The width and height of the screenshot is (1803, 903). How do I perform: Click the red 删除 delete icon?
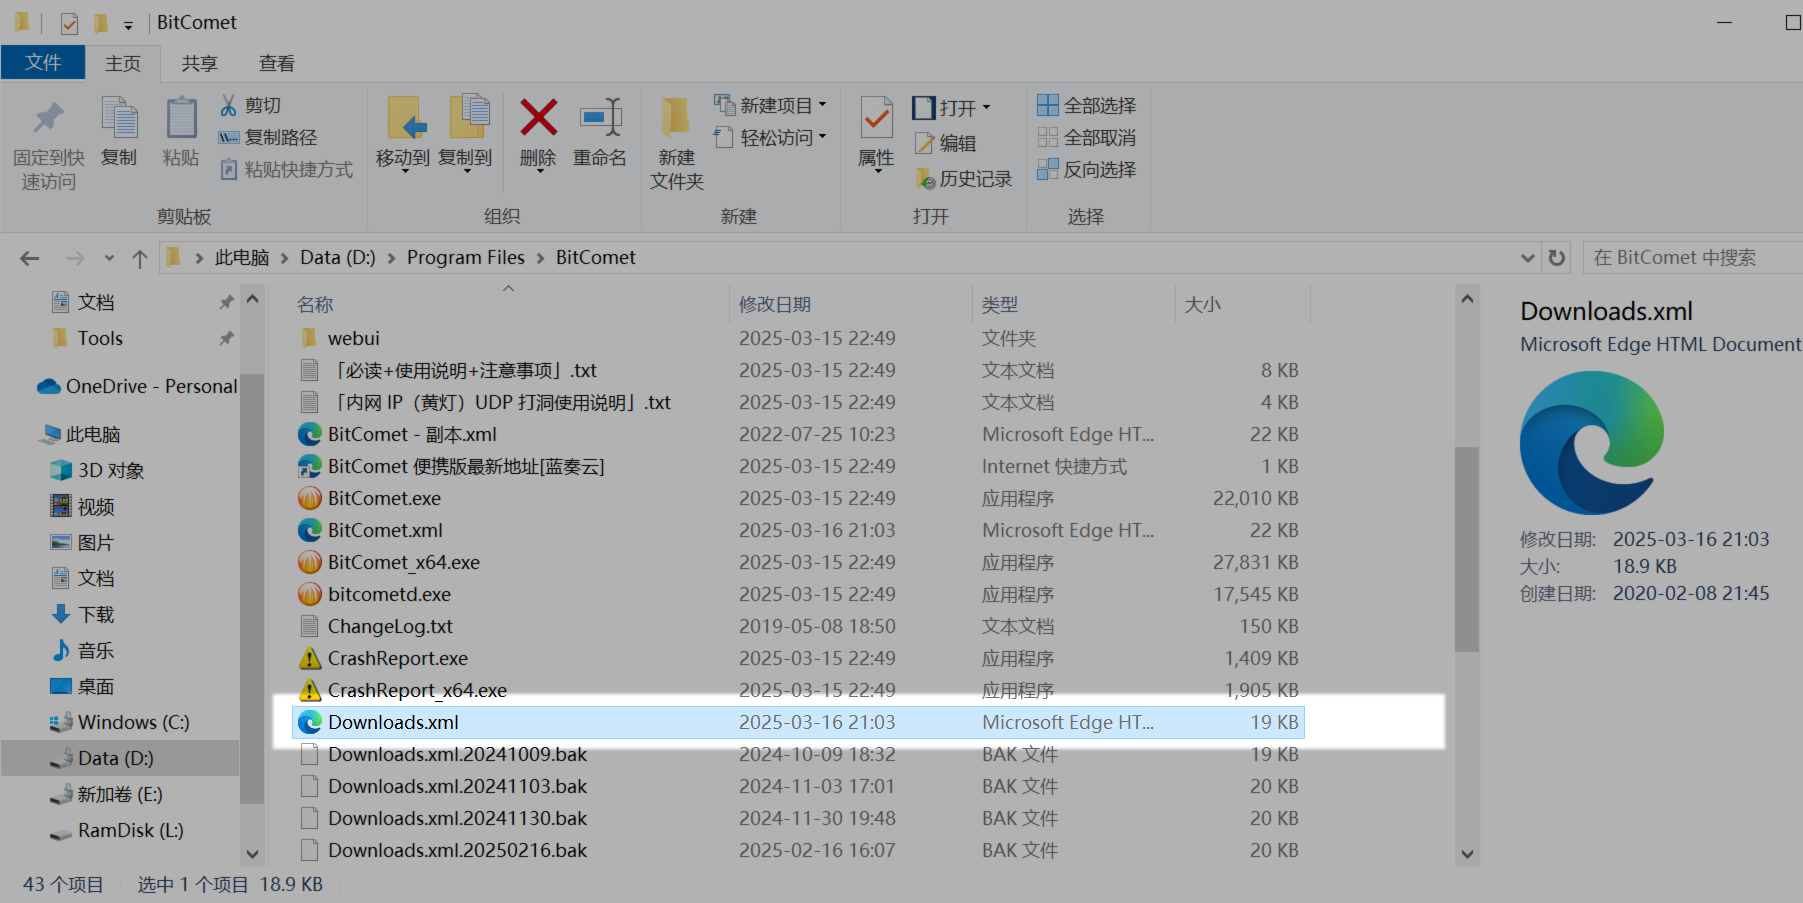pos(538,118)
